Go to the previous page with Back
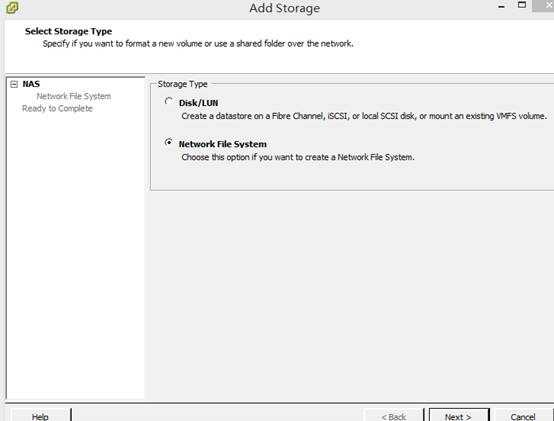 coord(394,416)
